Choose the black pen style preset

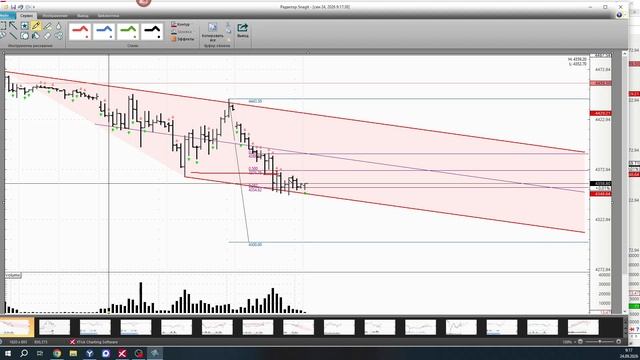click(152, 31)
